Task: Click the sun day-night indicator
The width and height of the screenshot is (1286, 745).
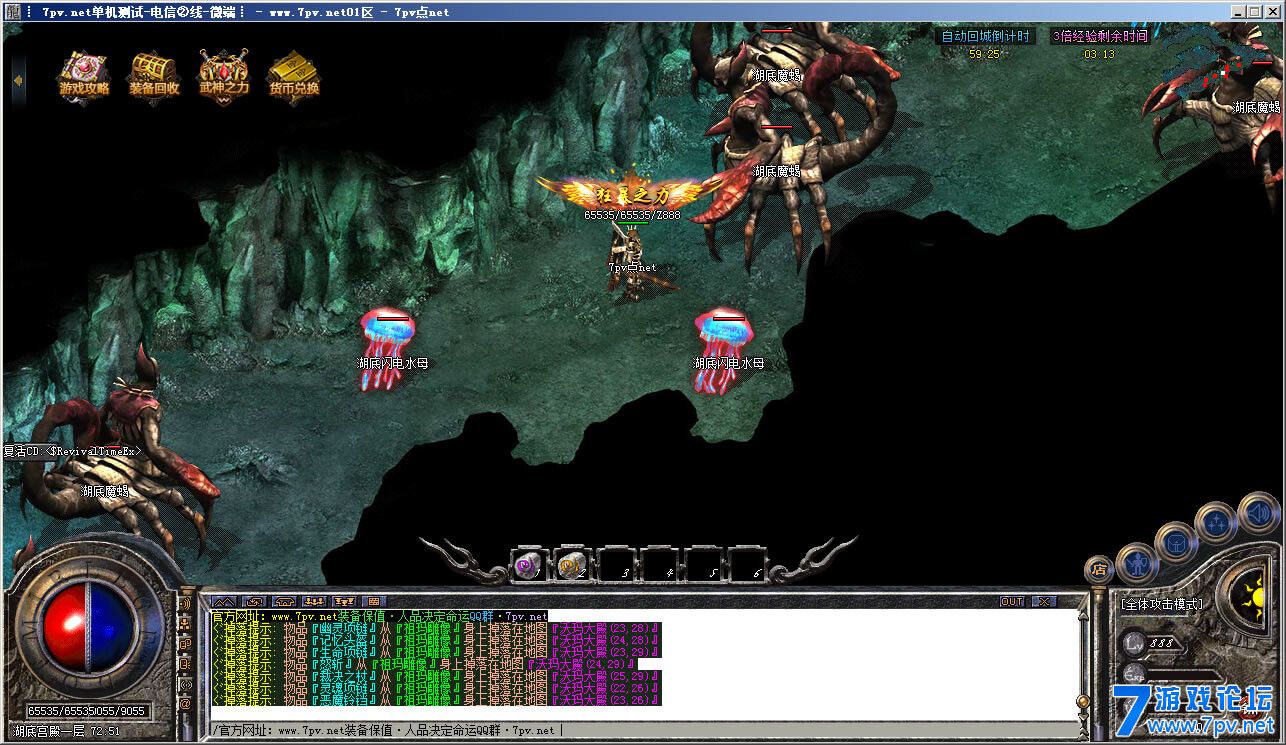Action: click(1252, 599)
